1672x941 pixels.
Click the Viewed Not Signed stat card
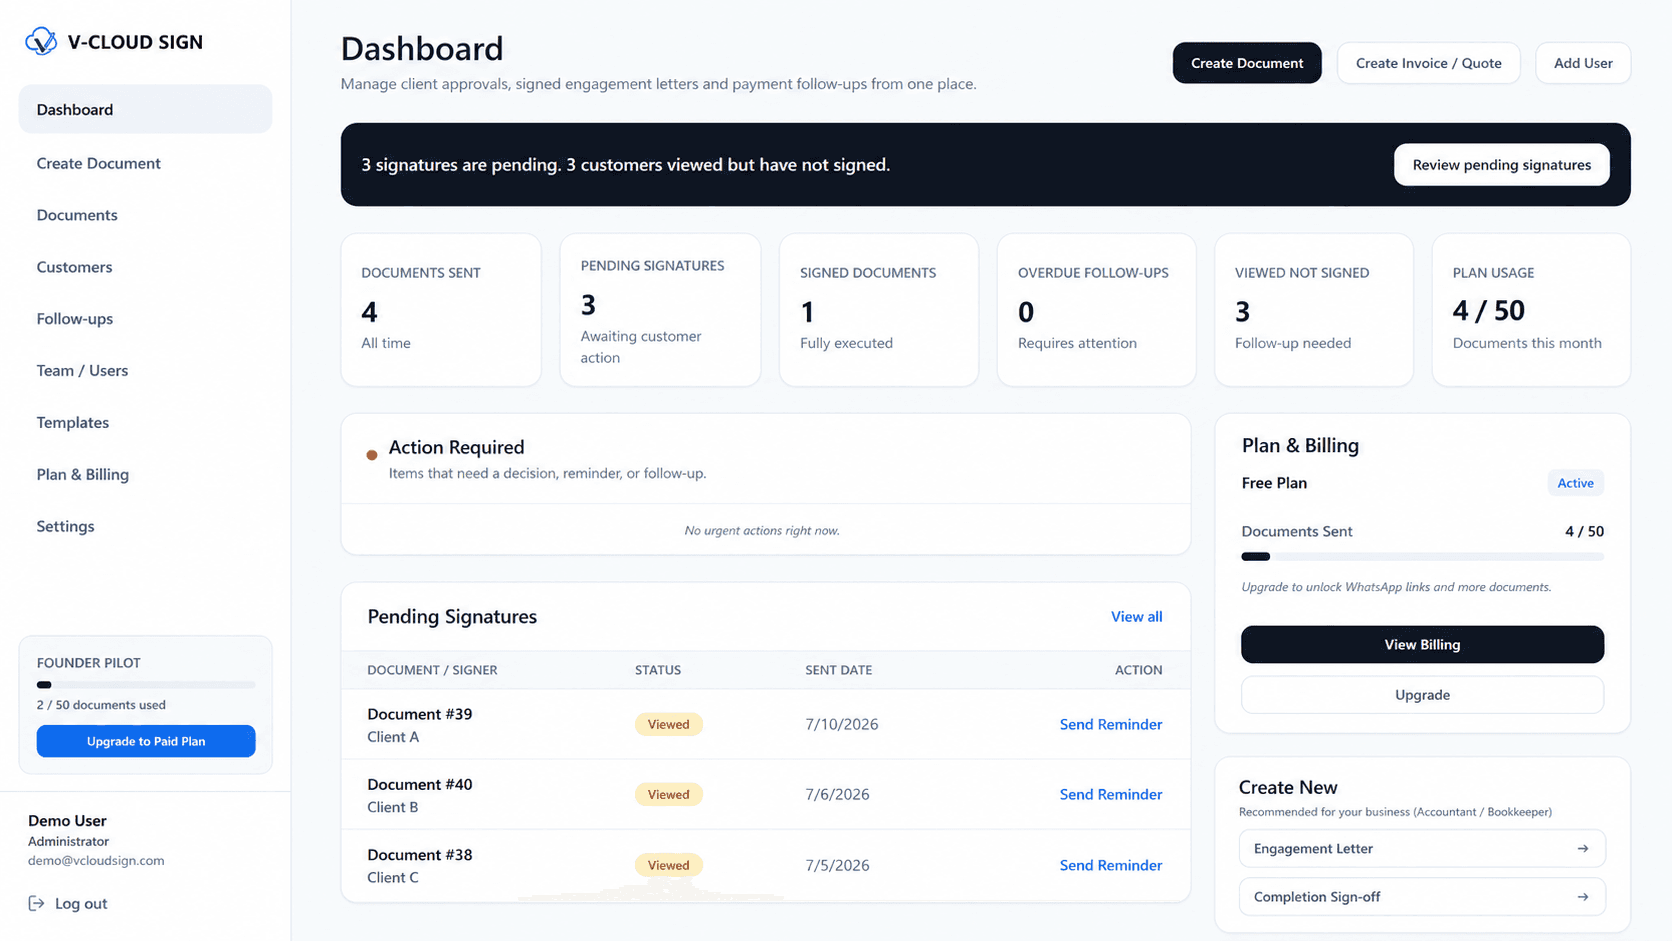(x=1314, y=310)
